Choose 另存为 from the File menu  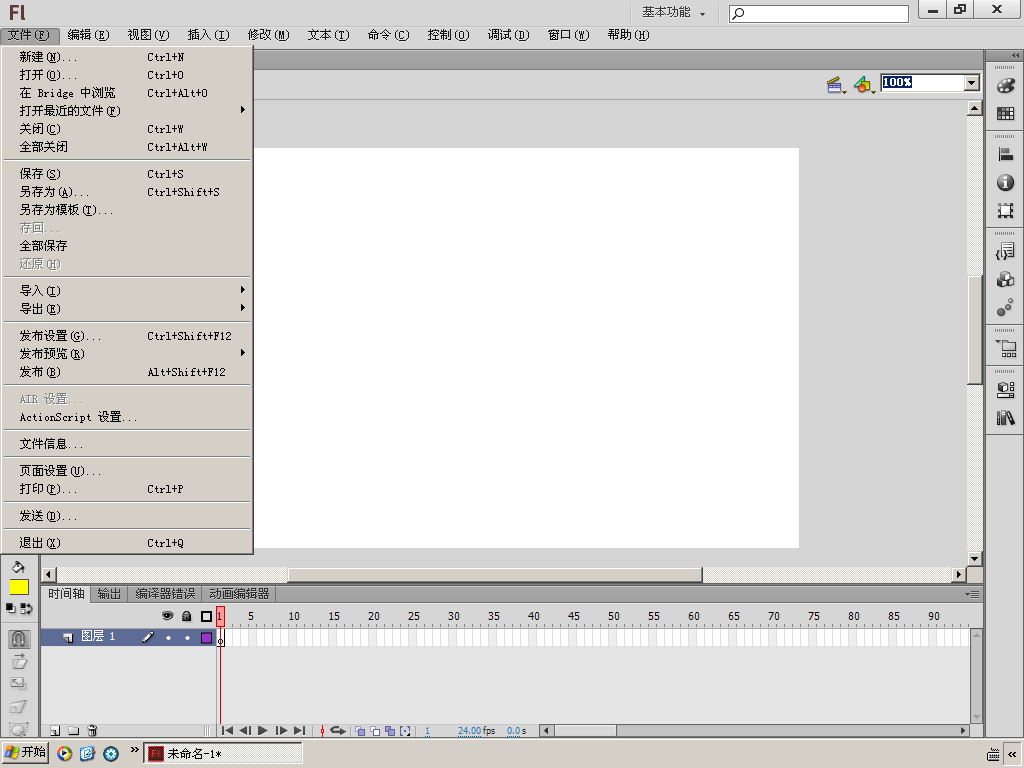(x=127, y=192)
